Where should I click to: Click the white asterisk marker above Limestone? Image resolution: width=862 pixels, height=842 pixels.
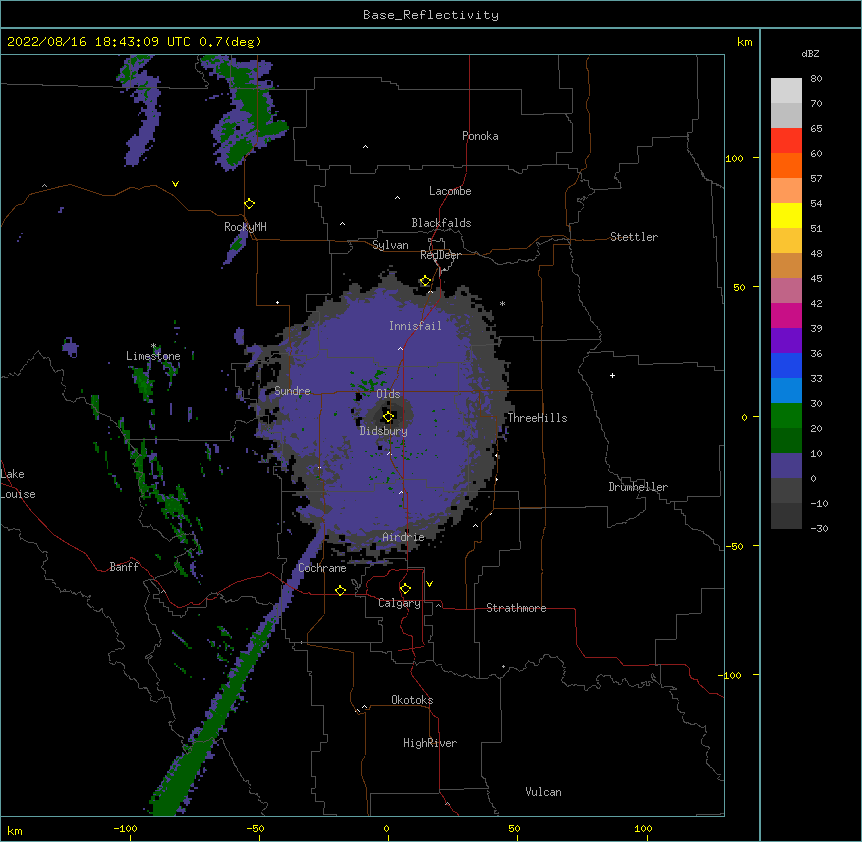point(153,346)
